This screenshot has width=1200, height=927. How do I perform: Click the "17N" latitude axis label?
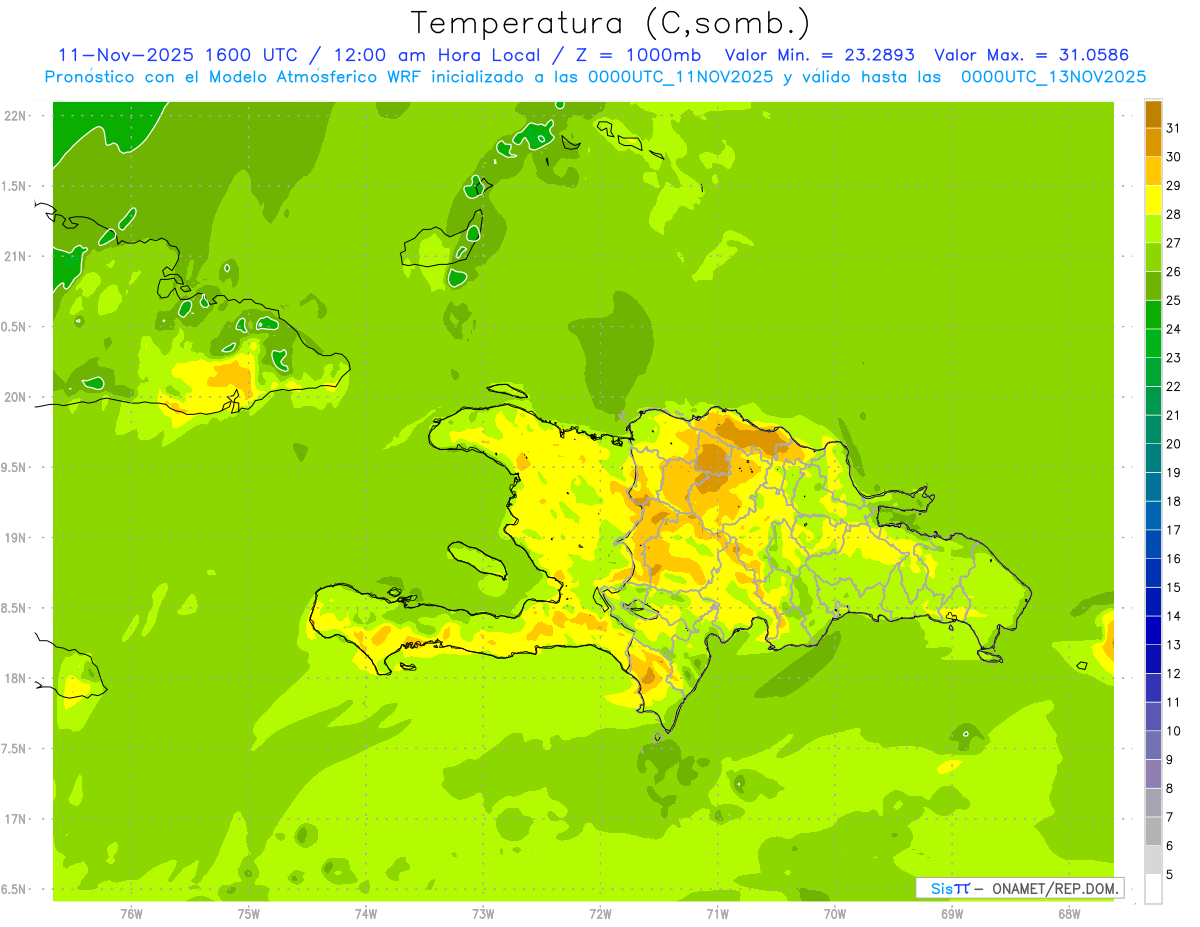(15, 819)
